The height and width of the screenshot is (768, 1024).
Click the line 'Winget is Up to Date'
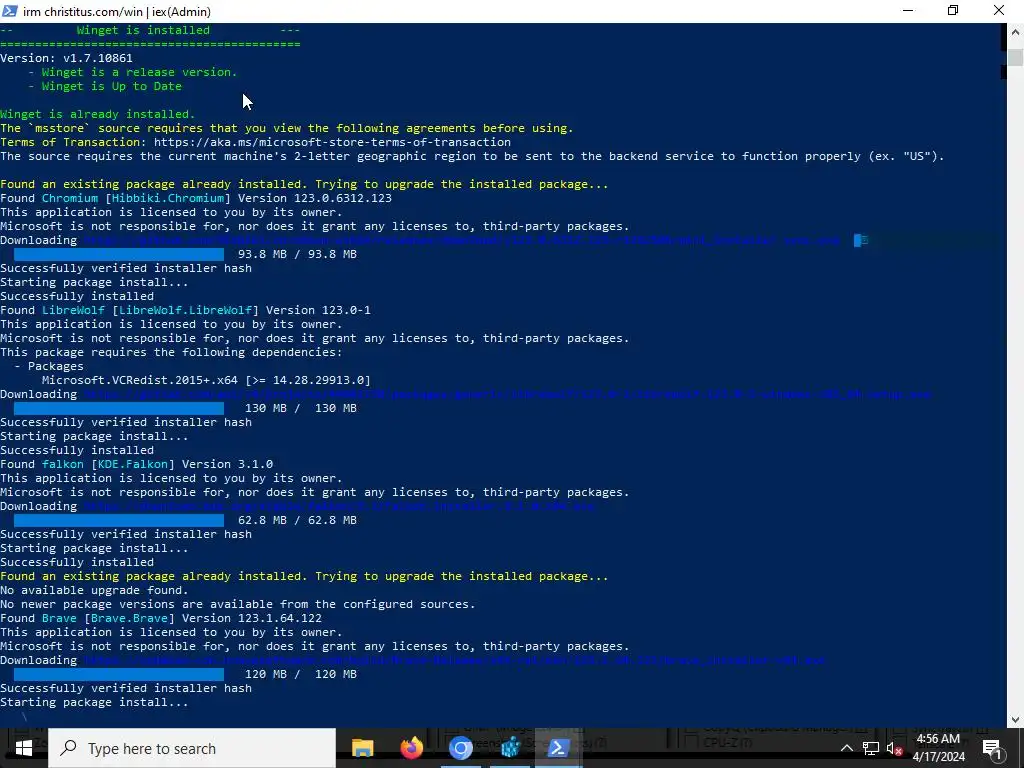click(x=112, y=86)
